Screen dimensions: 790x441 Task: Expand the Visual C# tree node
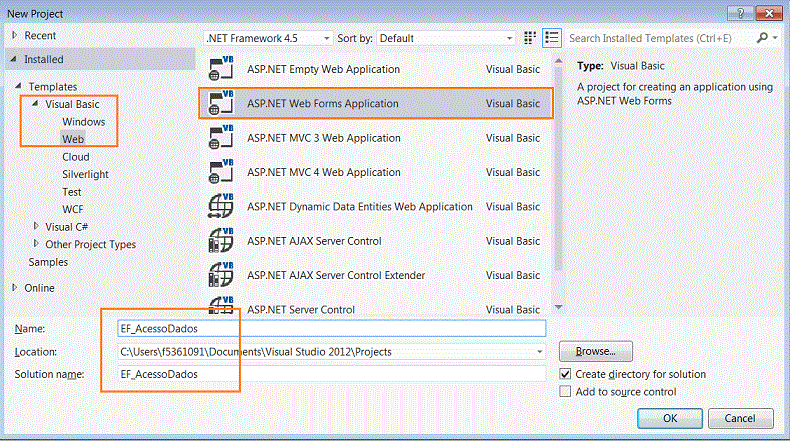coord(36,226)
